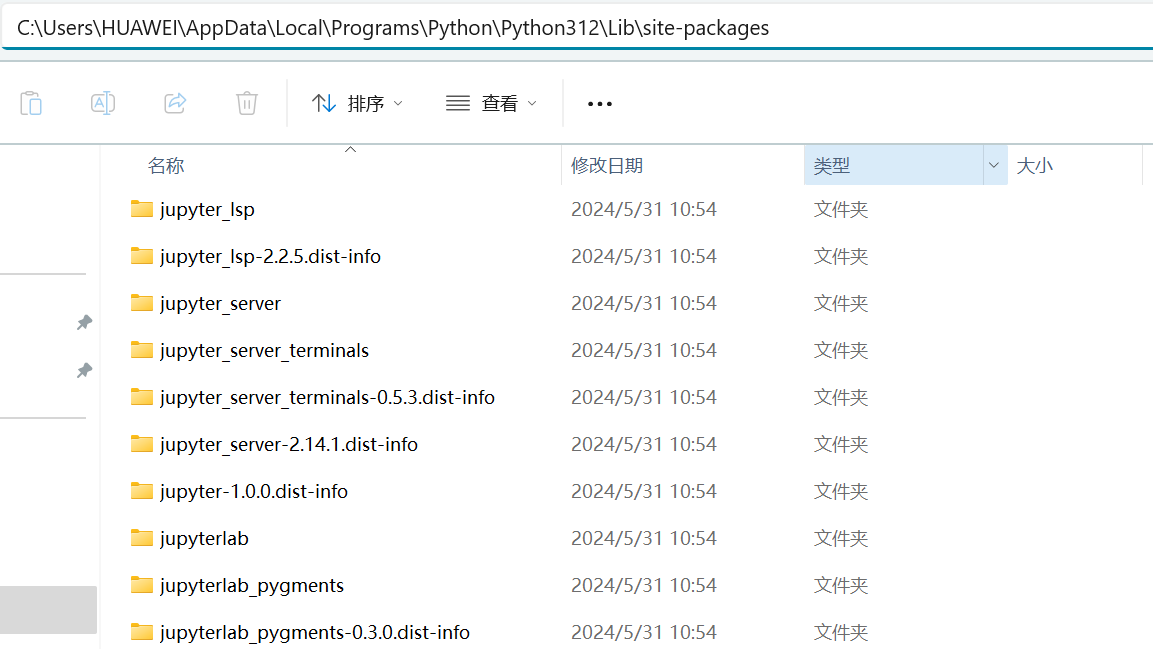This screenshot has width=1153, height=649.
Task: Click the lower pin icon in sidebar
Action: pyautogui.click(x=85, y=370)
